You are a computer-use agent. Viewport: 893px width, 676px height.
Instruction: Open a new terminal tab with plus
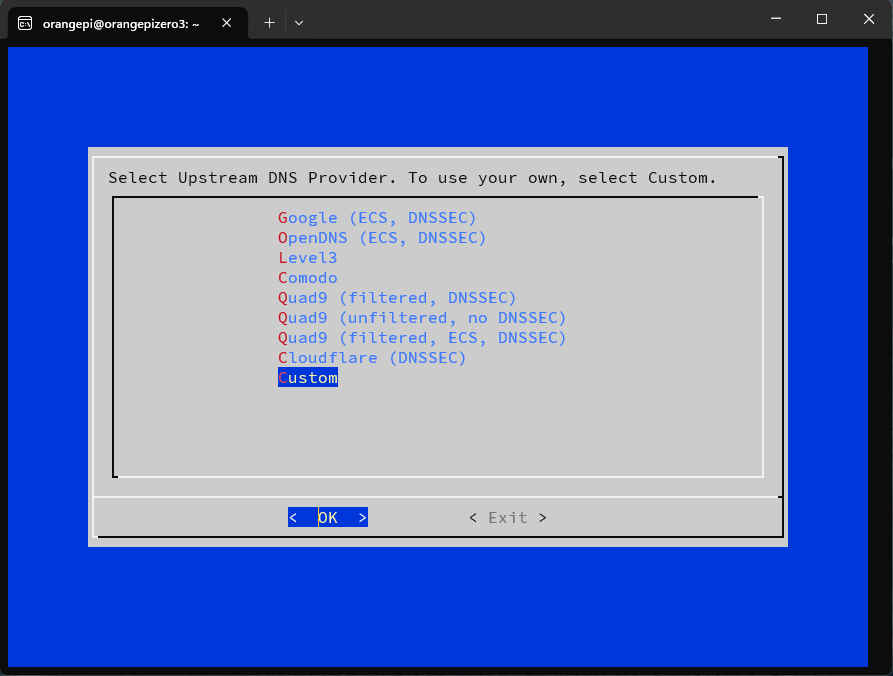coord(269,22)
